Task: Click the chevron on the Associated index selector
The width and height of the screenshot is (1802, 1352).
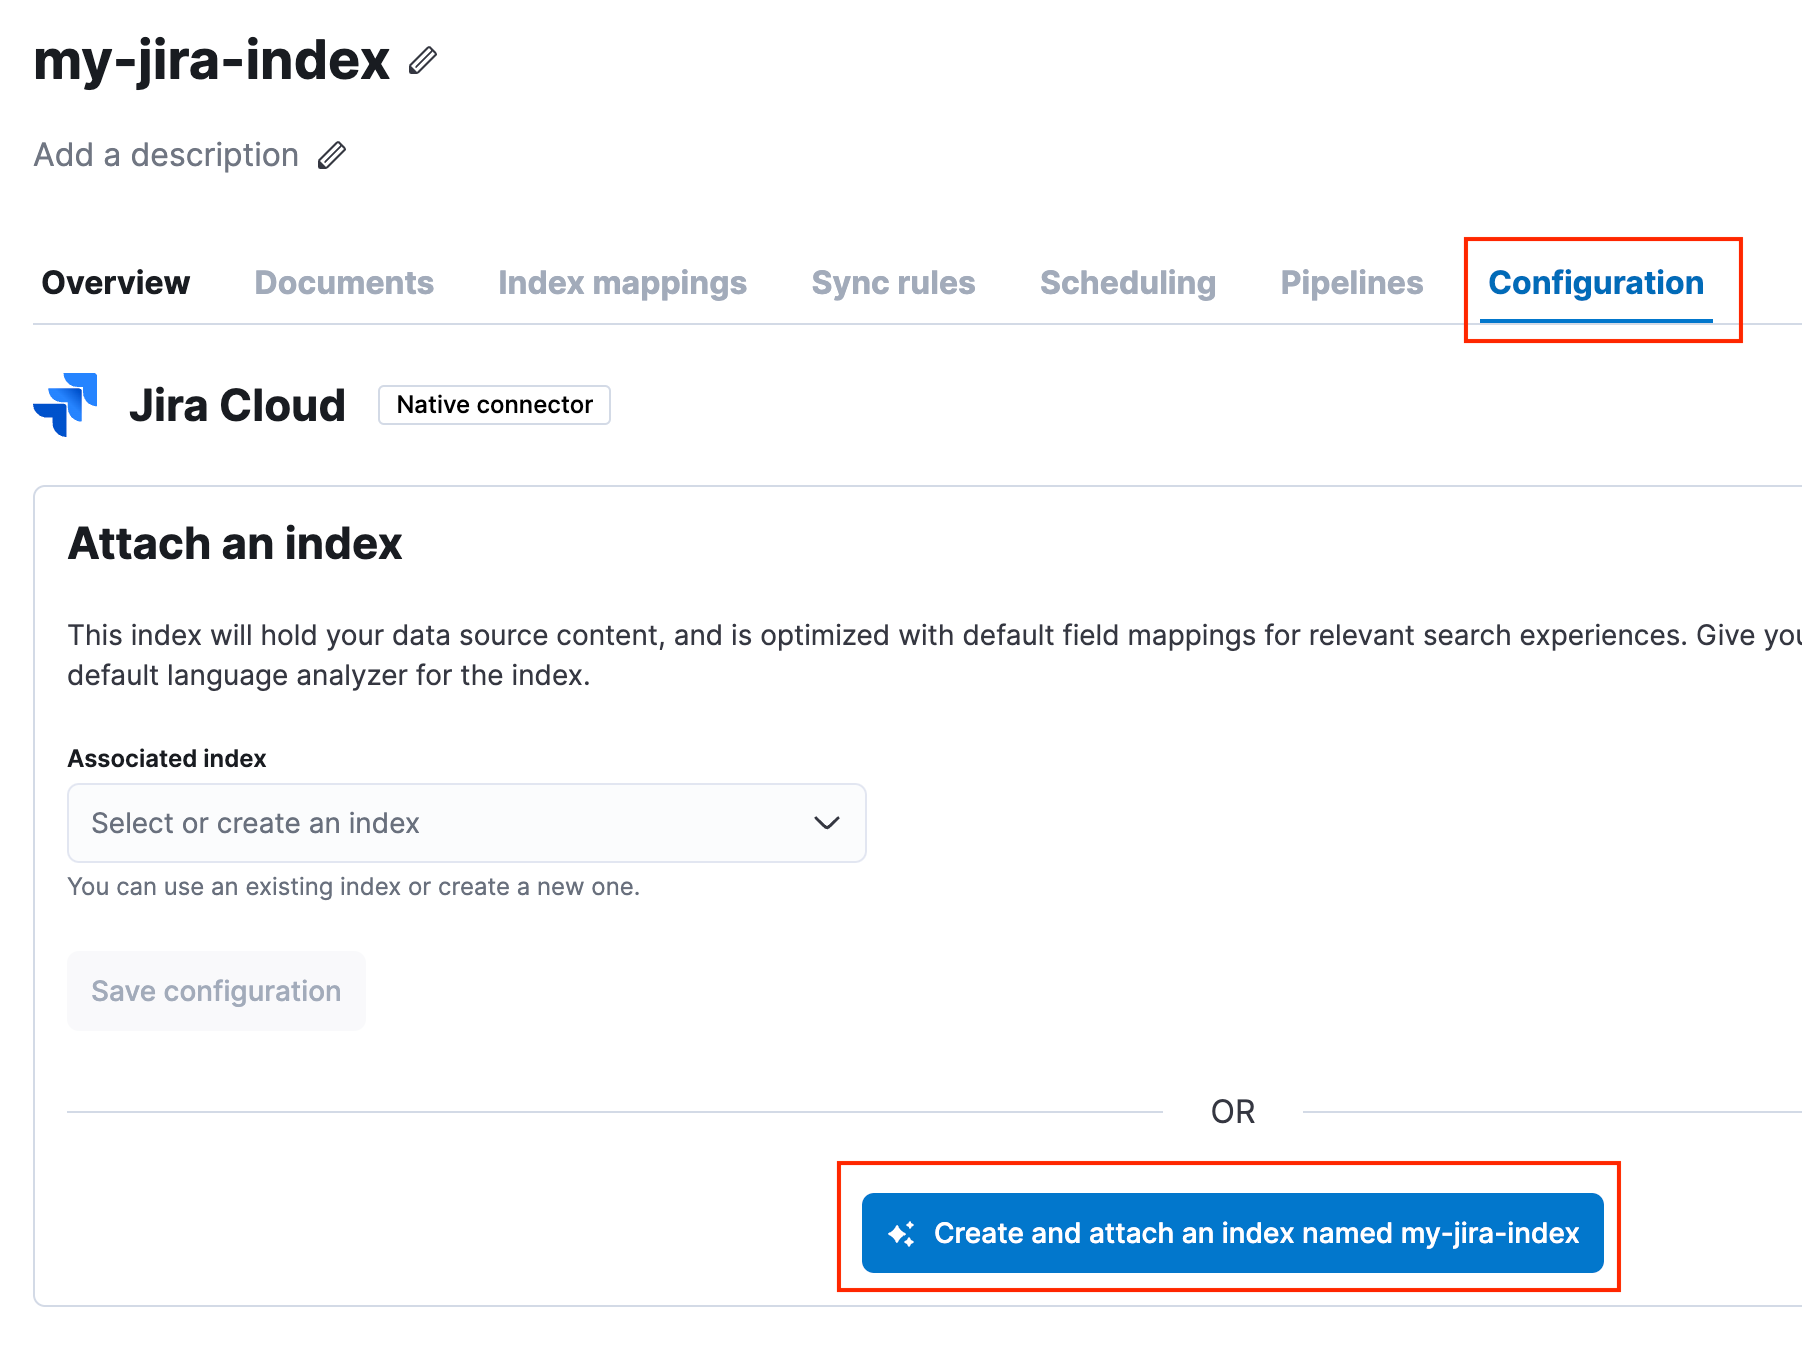Action: pos(826,822)
